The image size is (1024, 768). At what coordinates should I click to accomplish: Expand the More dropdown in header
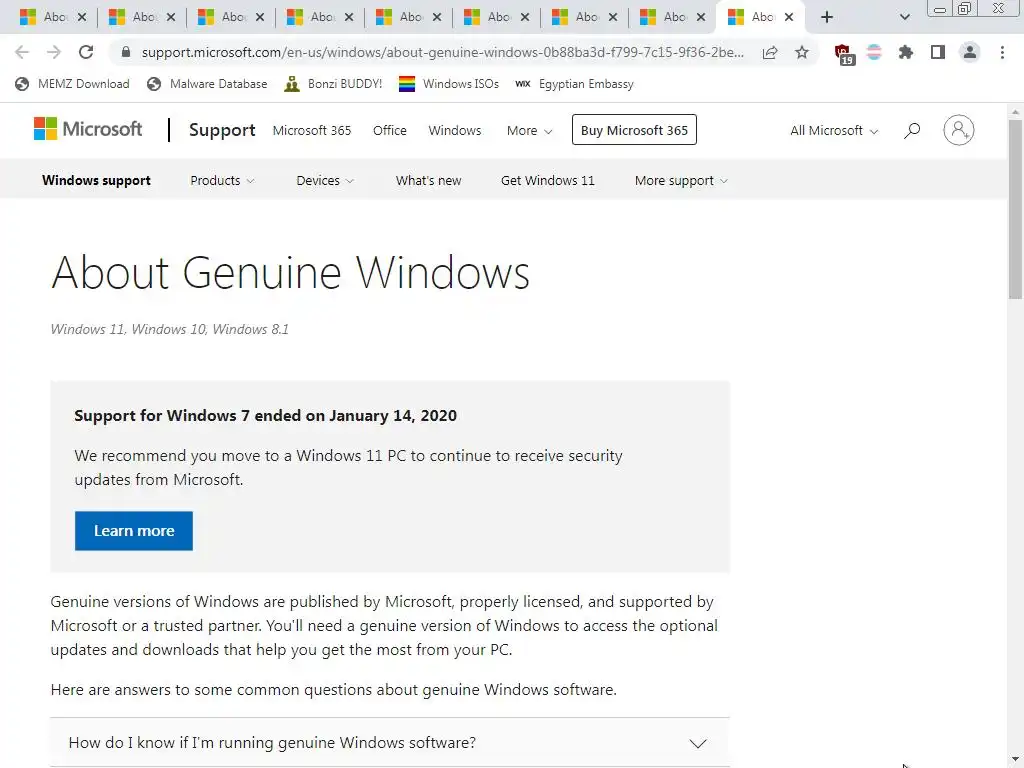click(x=530, y=131)
